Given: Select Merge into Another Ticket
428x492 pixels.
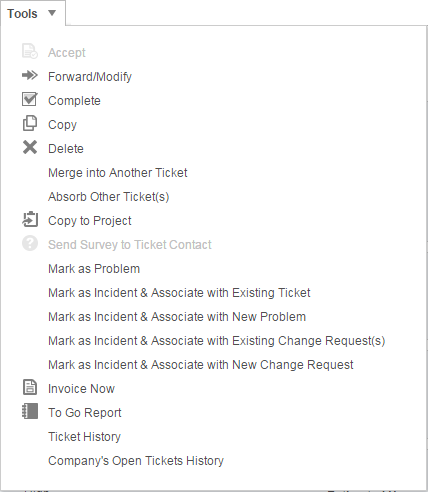Looking at the screenshot, I should pos(118,173).
